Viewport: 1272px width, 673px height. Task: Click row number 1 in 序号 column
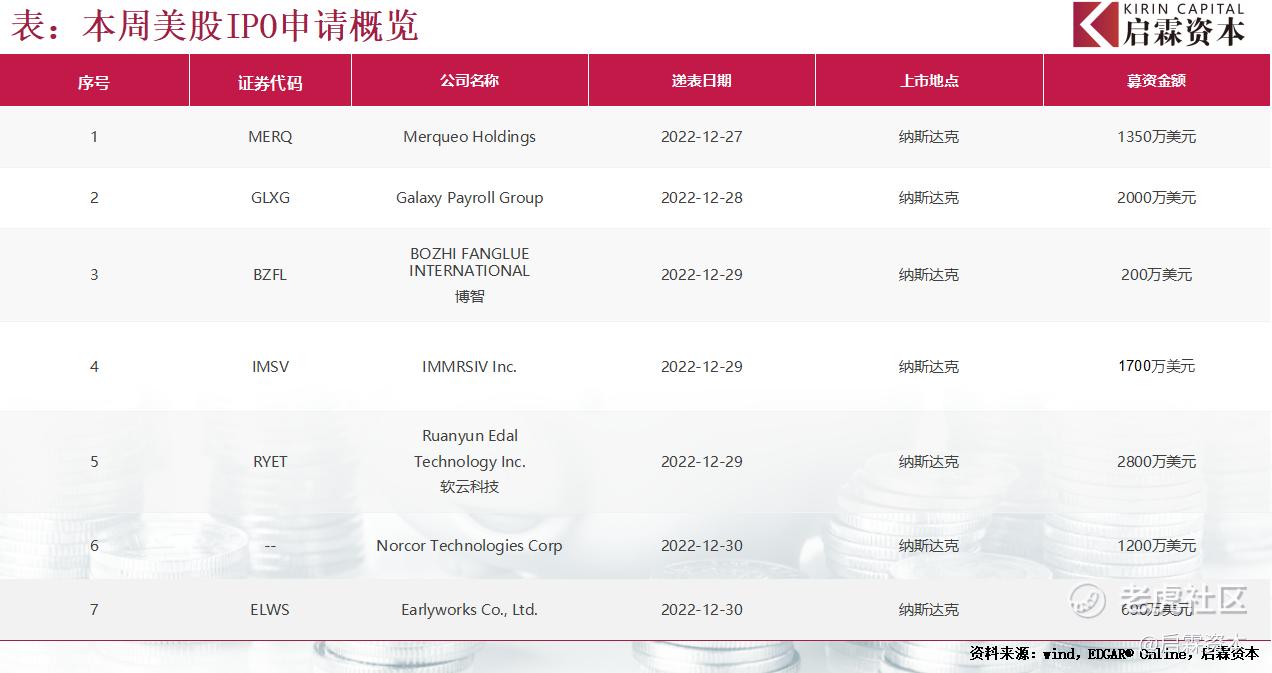click(x=94, y=137)
